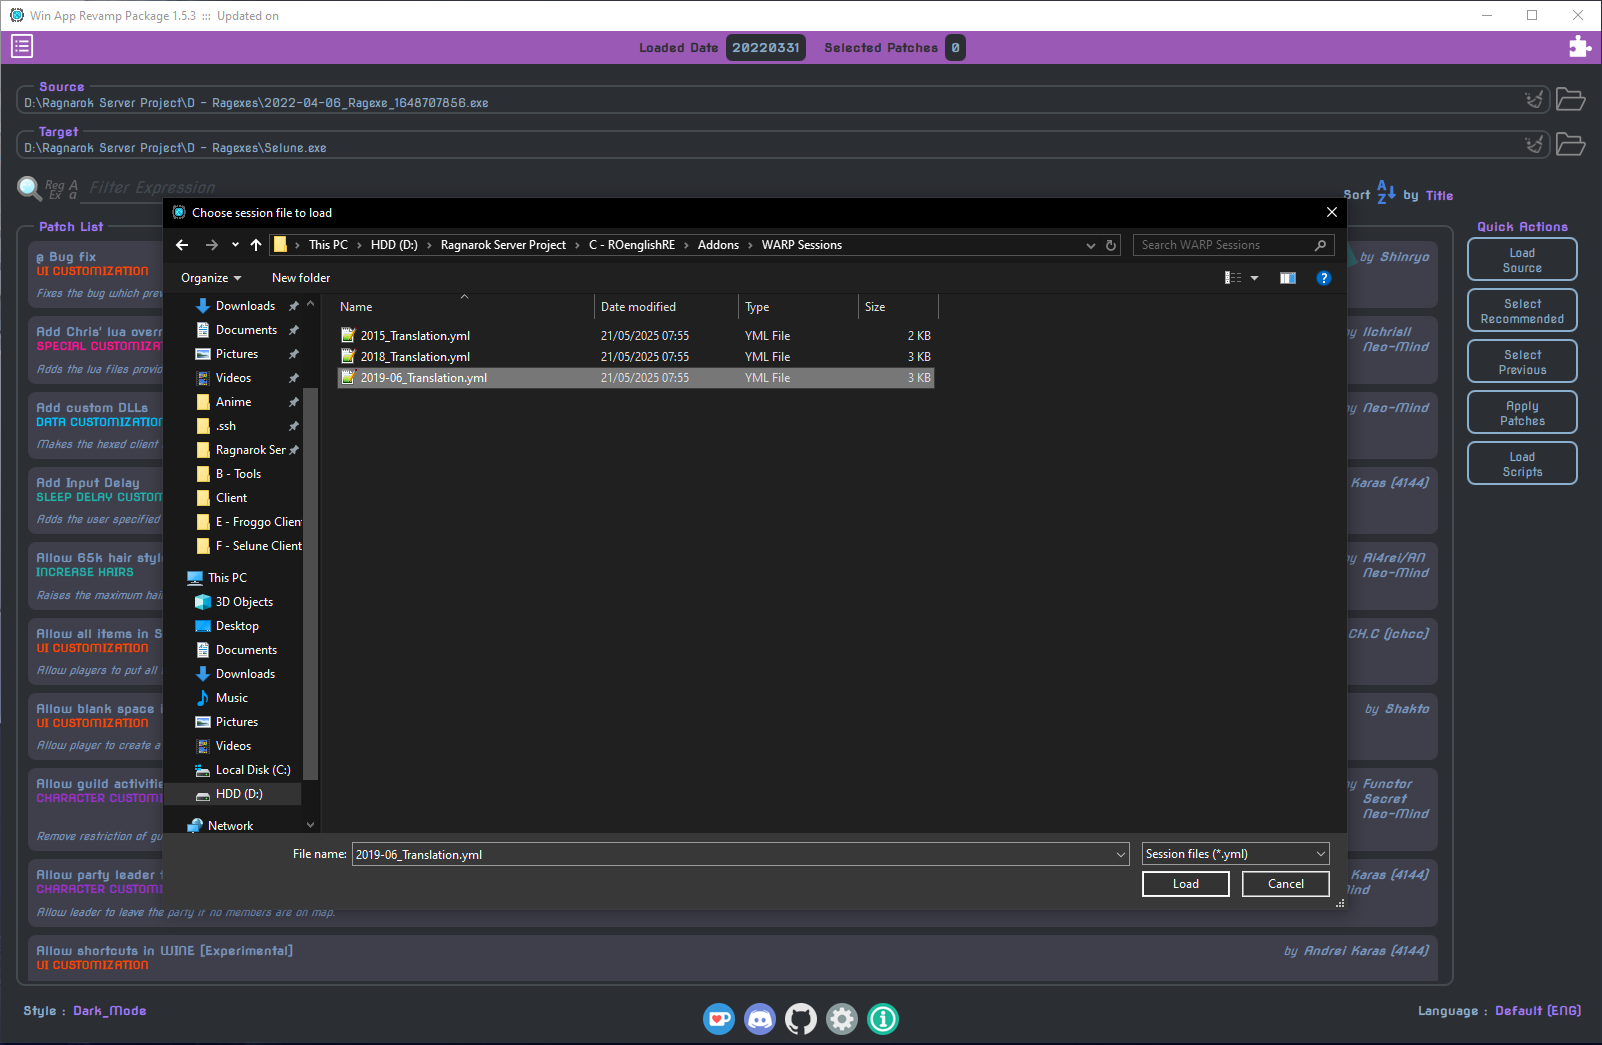
Task: Click the Load Source quick action
Action: pyautogui.click(x=1522, y=260)
